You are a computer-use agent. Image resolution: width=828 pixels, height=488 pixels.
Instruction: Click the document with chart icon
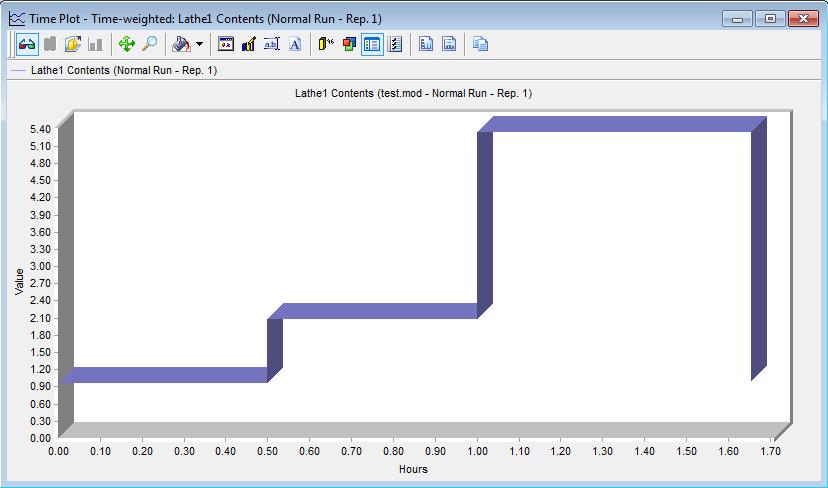click(x=426, y=44)
